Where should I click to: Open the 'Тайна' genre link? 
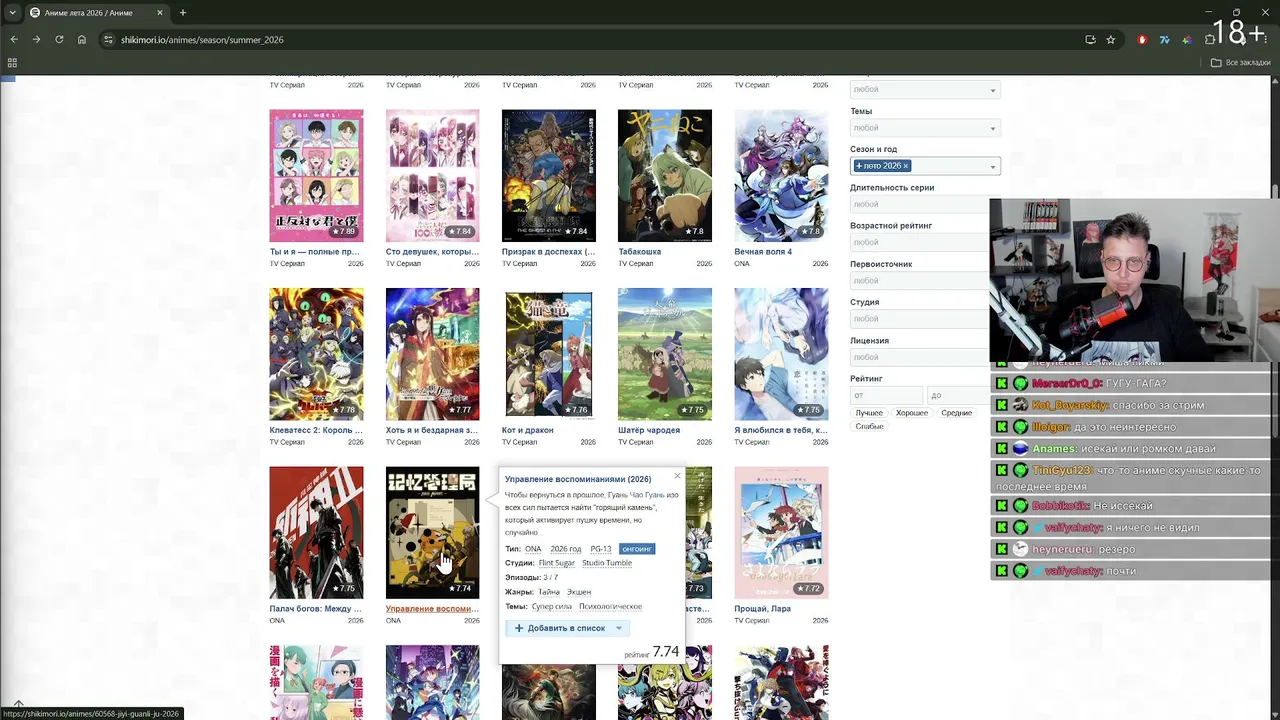click(x=549, y=592)
